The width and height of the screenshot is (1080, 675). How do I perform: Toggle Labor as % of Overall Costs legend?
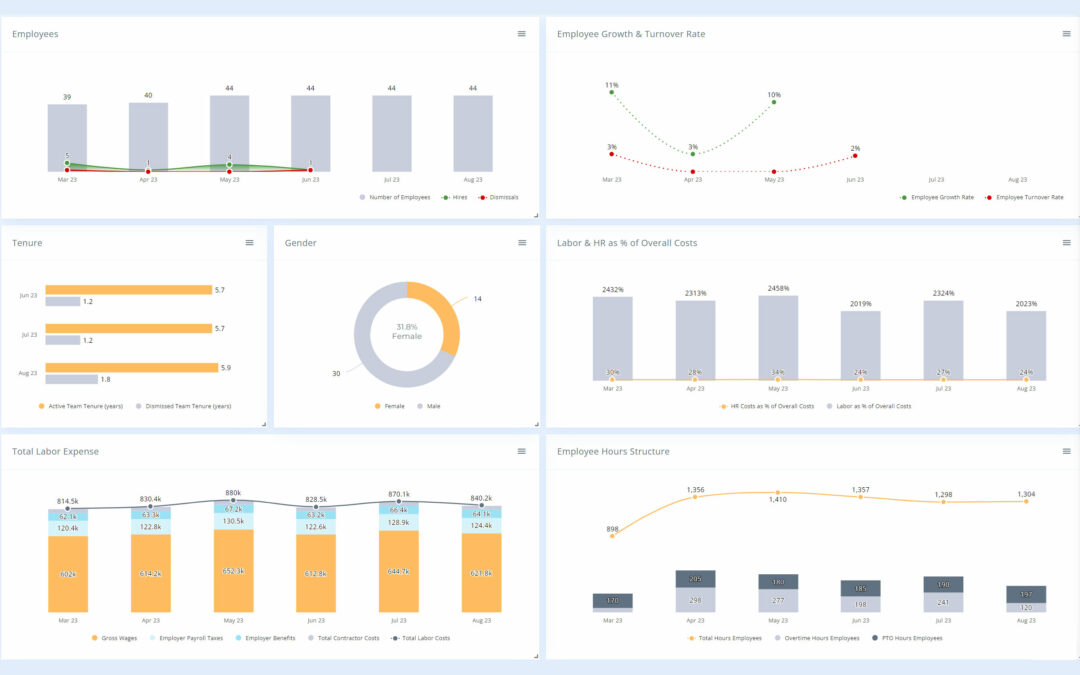[869, 406]
